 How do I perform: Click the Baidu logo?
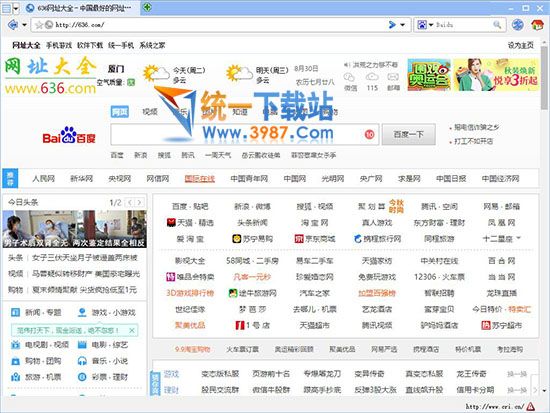69,135
